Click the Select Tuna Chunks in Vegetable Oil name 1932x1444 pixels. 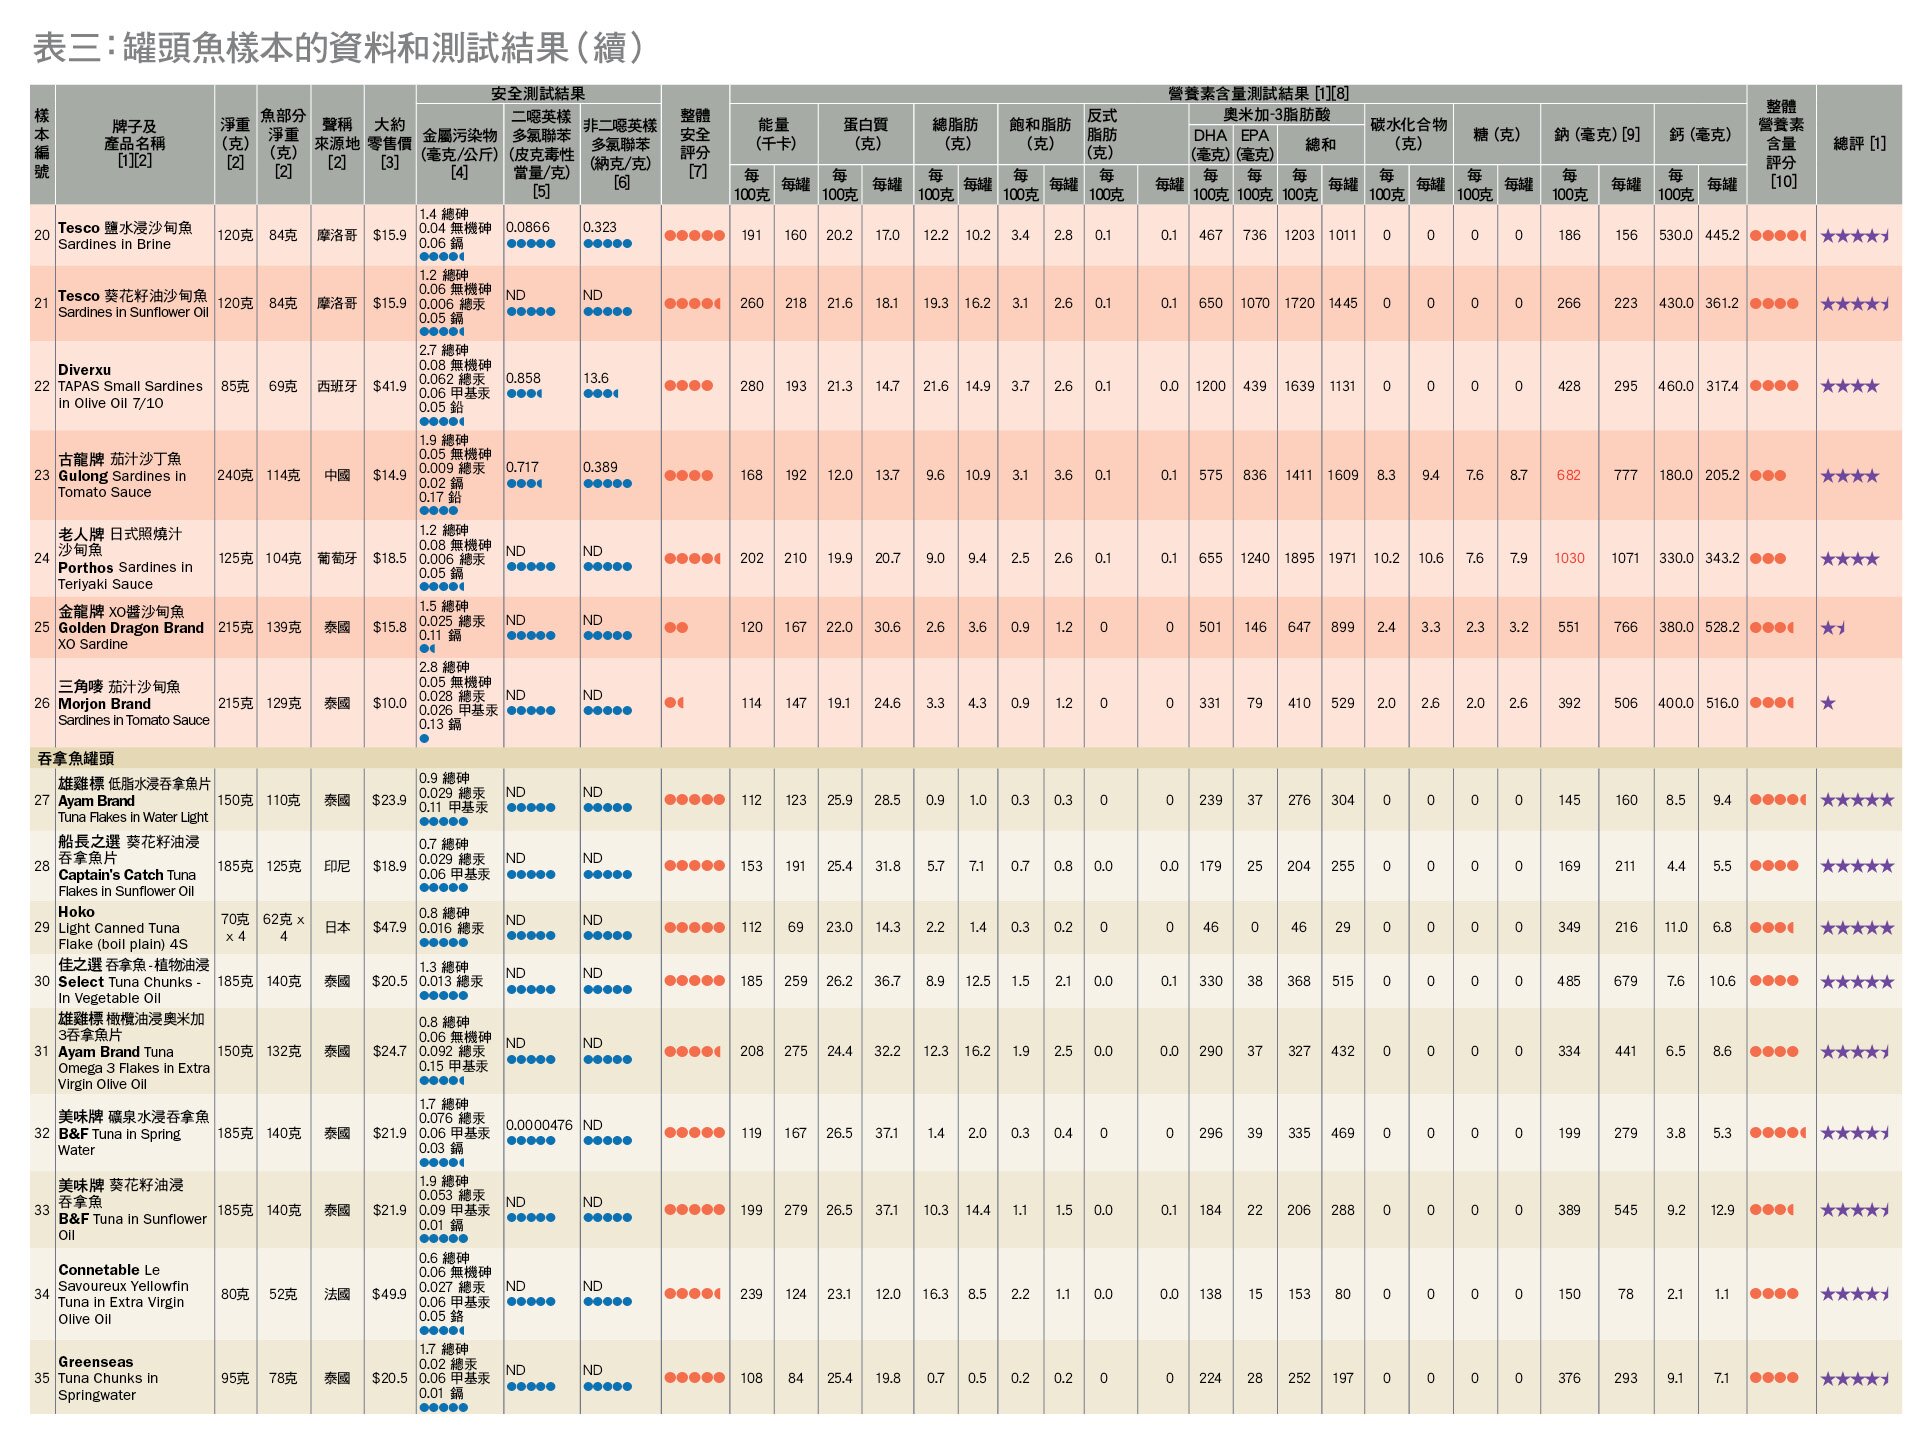click(133, 981)
